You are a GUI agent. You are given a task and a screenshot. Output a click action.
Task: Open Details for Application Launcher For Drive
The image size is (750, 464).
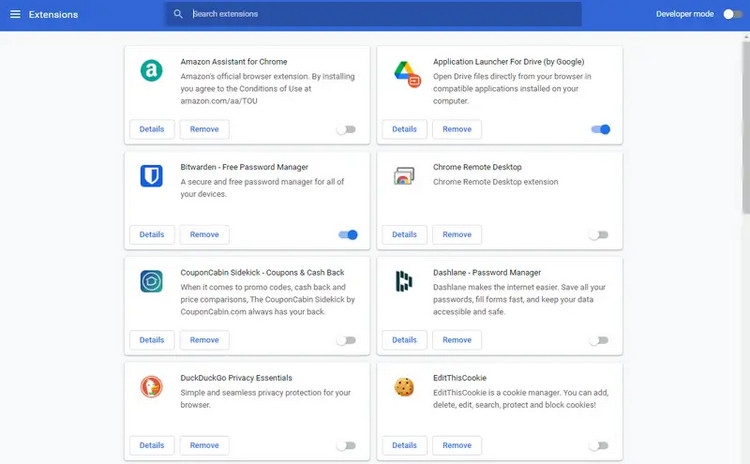pyautogui.click(x=404, y=129)
